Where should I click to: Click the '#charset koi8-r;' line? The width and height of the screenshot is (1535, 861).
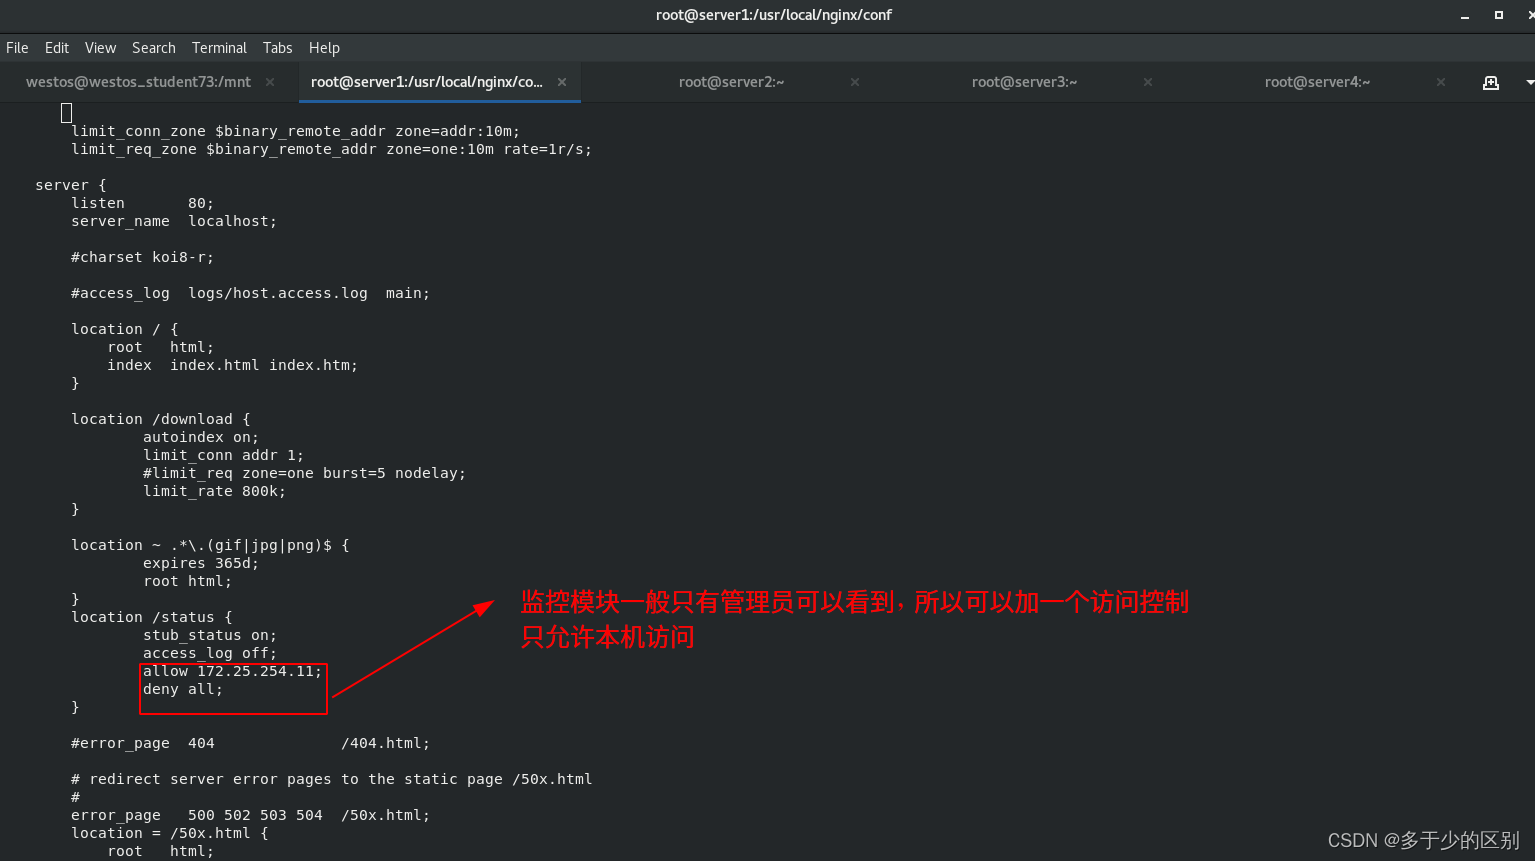142,257
